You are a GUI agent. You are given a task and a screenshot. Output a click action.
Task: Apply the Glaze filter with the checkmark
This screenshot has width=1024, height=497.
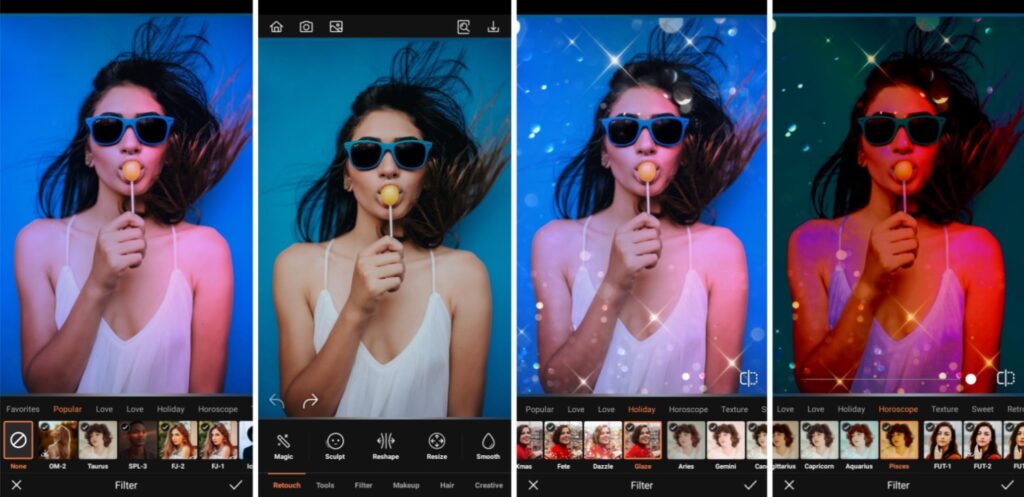(750, 485)
